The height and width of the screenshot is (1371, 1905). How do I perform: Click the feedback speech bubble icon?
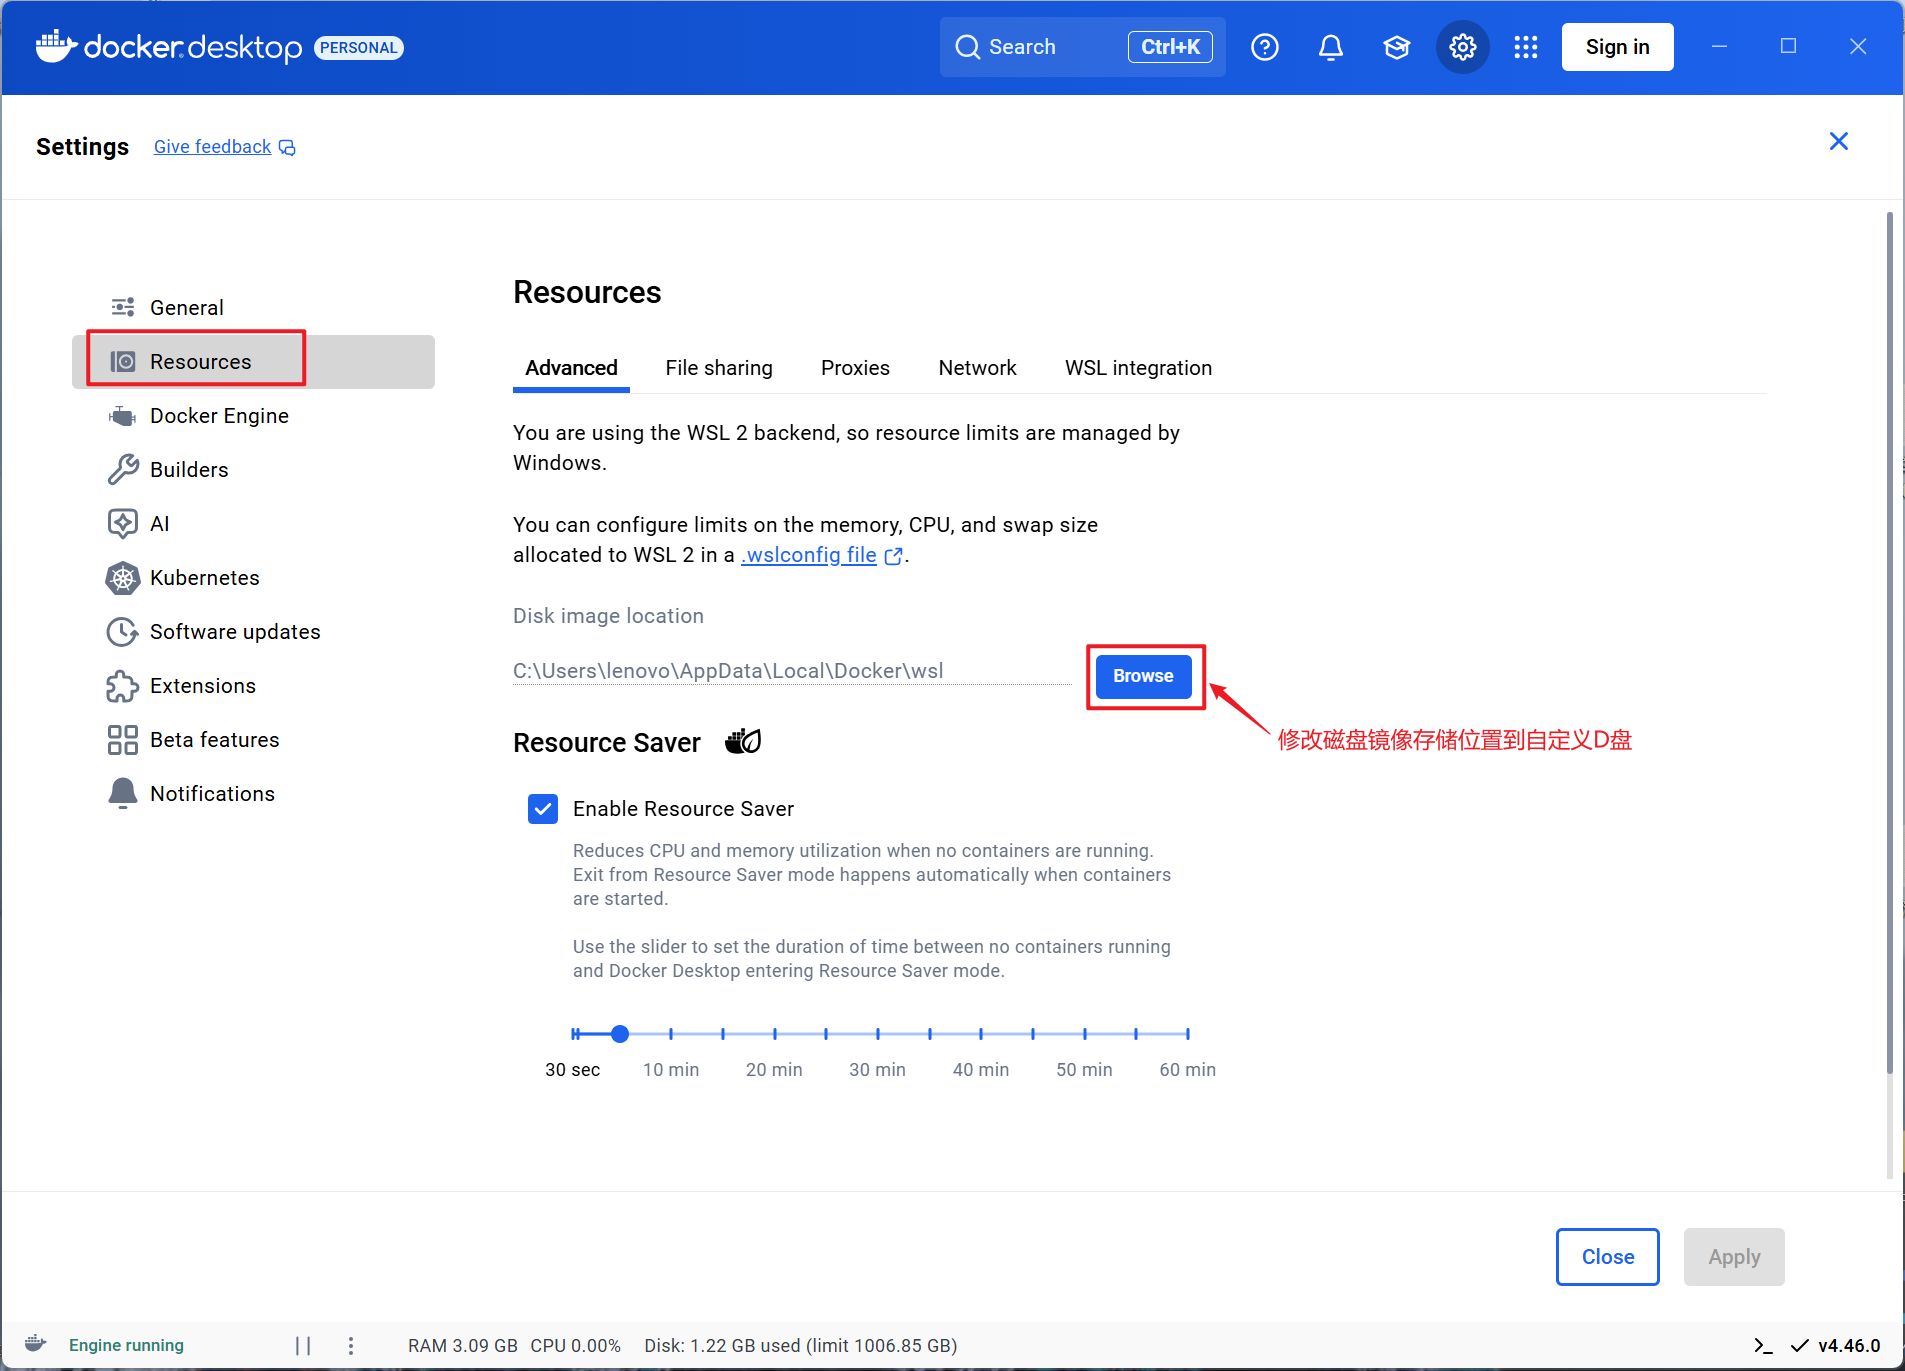(287, 148)
